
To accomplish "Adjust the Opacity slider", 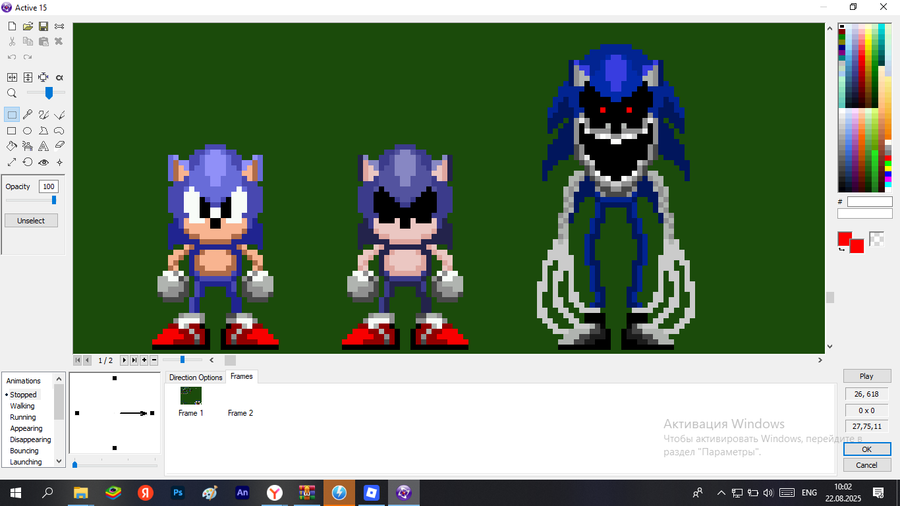I will pyautogui.click(x=54, y=200).
